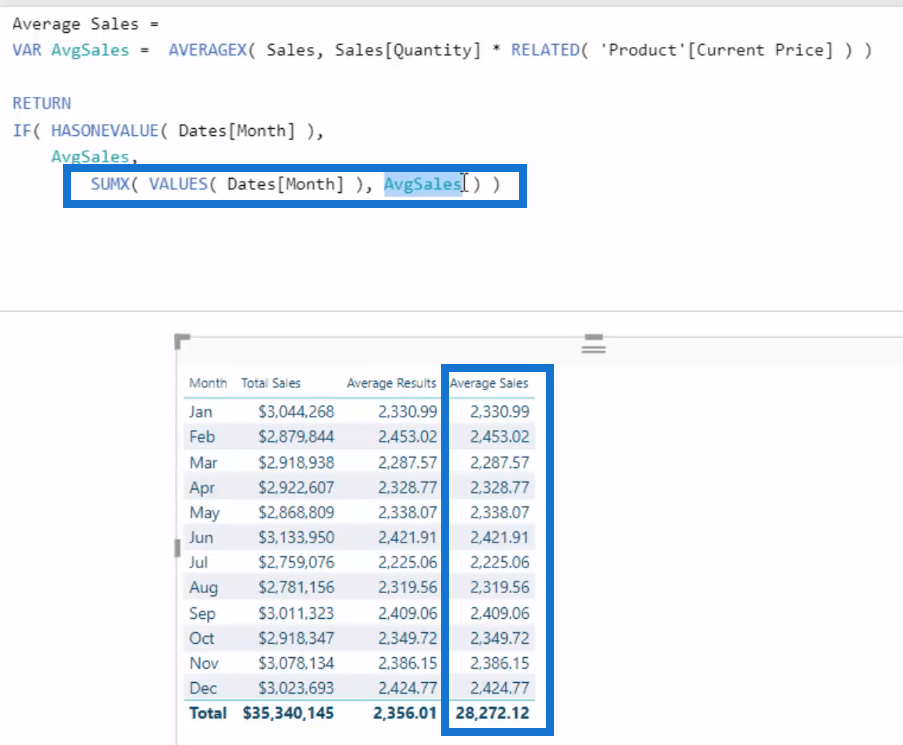
Task: Click the 28,272.12 Average Sales total
Action: point(492,713)
